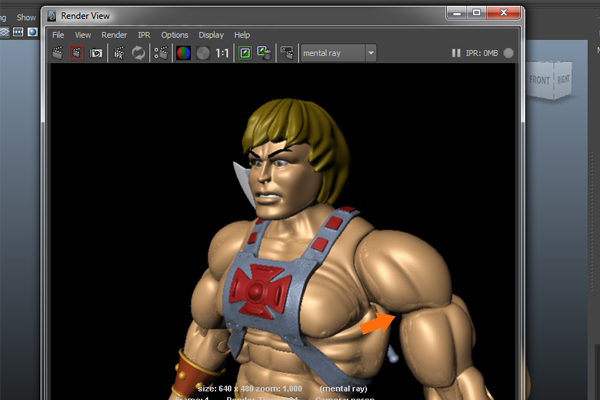
Task: Click the render diagnostics icon beside renderer dropdown
Action: point(287,53)
